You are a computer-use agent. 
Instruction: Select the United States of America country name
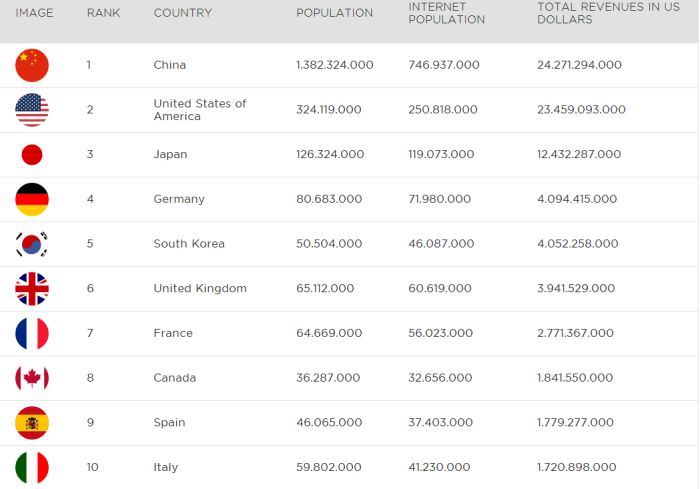coord(199,110)
